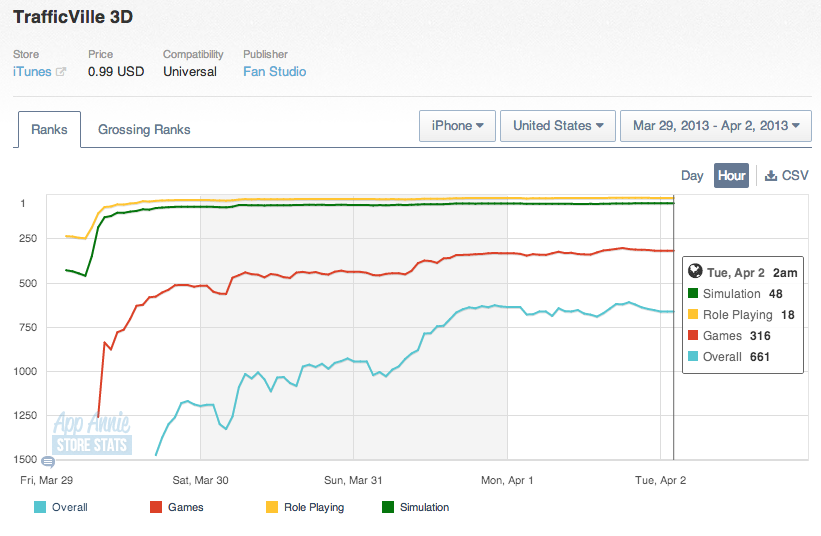
Task: Click the green Simulation legend swatch
Action: click(x=388, y=507)
